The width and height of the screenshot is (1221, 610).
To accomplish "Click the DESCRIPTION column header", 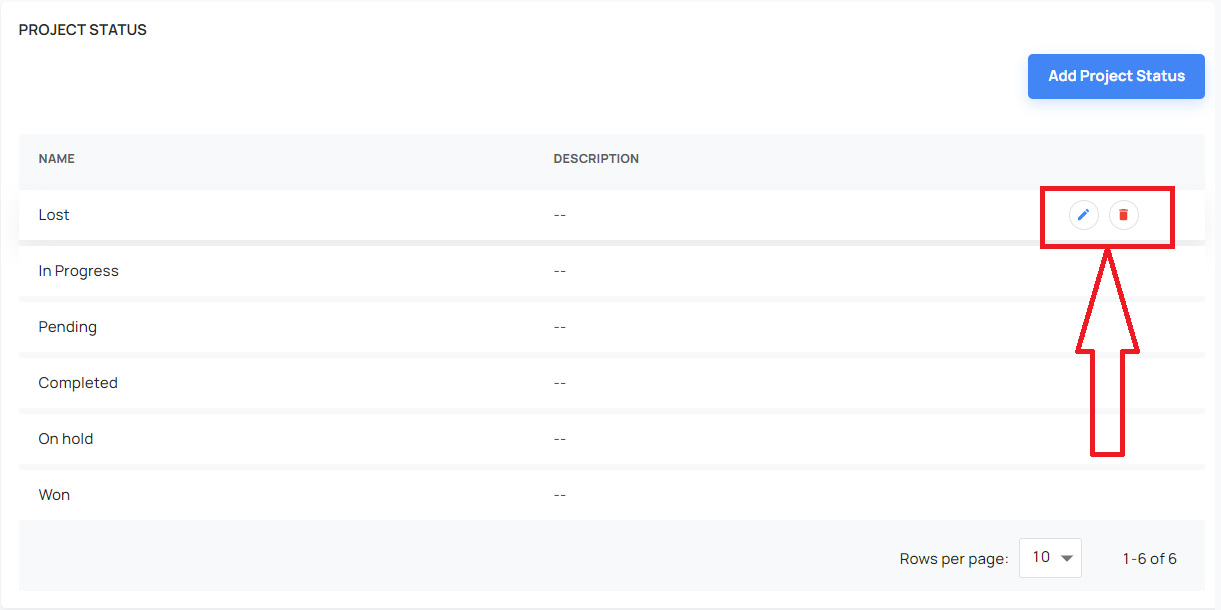I will click(596, 159).
